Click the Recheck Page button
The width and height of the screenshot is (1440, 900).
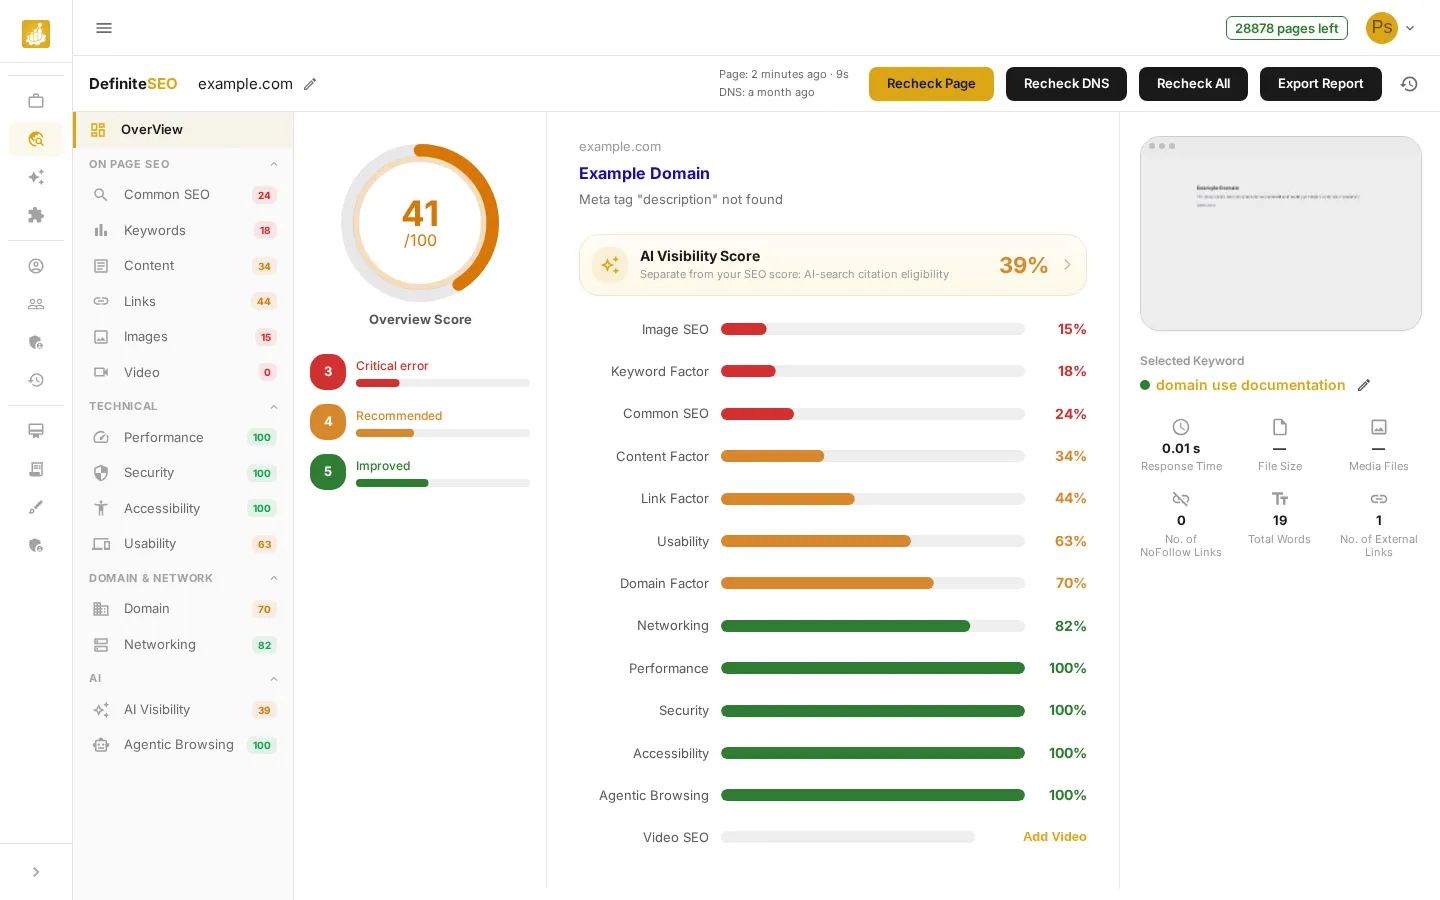[x=931, y=84]
